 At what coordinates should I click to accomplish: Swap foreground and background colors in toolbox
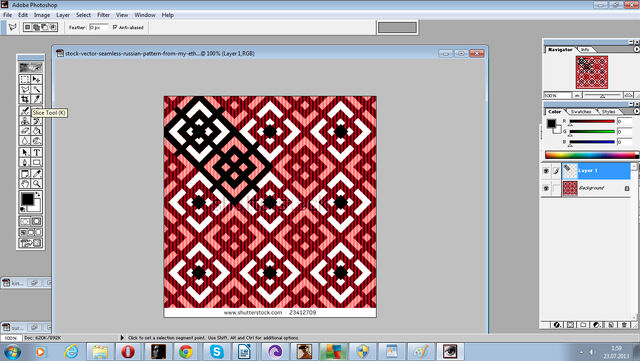(x=38, y=194)
